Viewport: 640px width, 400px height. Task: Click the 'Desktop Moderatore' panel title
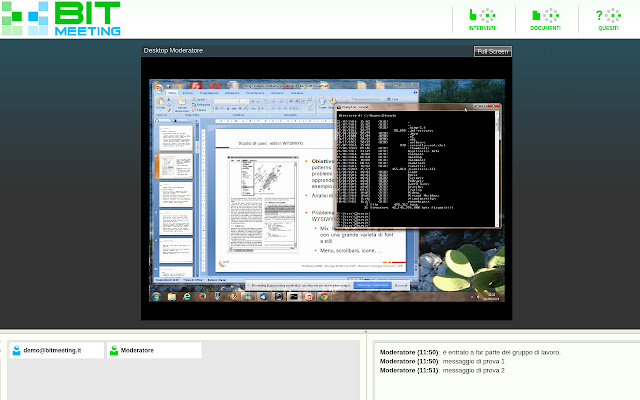[x=173, y=51]
